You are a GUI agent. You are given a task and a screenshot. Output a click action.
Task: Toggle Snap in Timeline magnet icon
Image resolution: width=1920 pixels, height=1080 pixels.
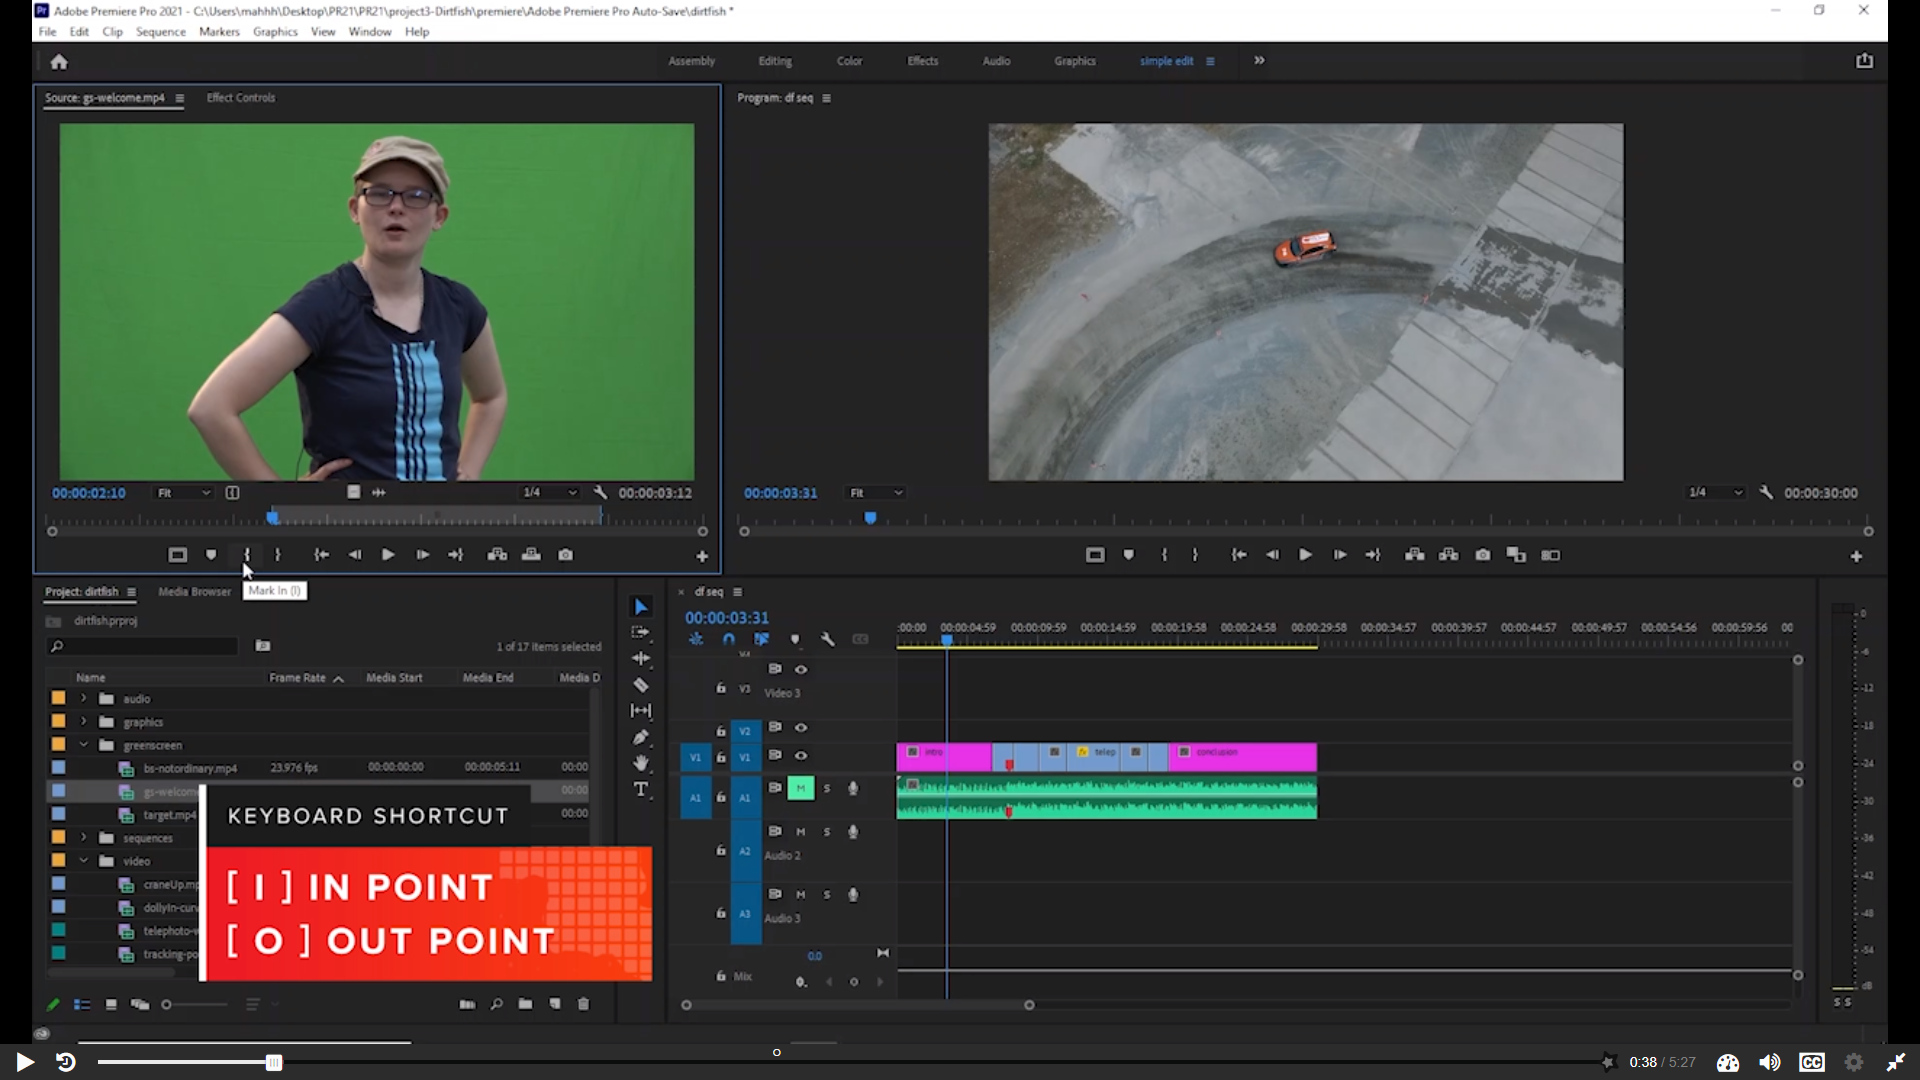[x=728, y=639]
